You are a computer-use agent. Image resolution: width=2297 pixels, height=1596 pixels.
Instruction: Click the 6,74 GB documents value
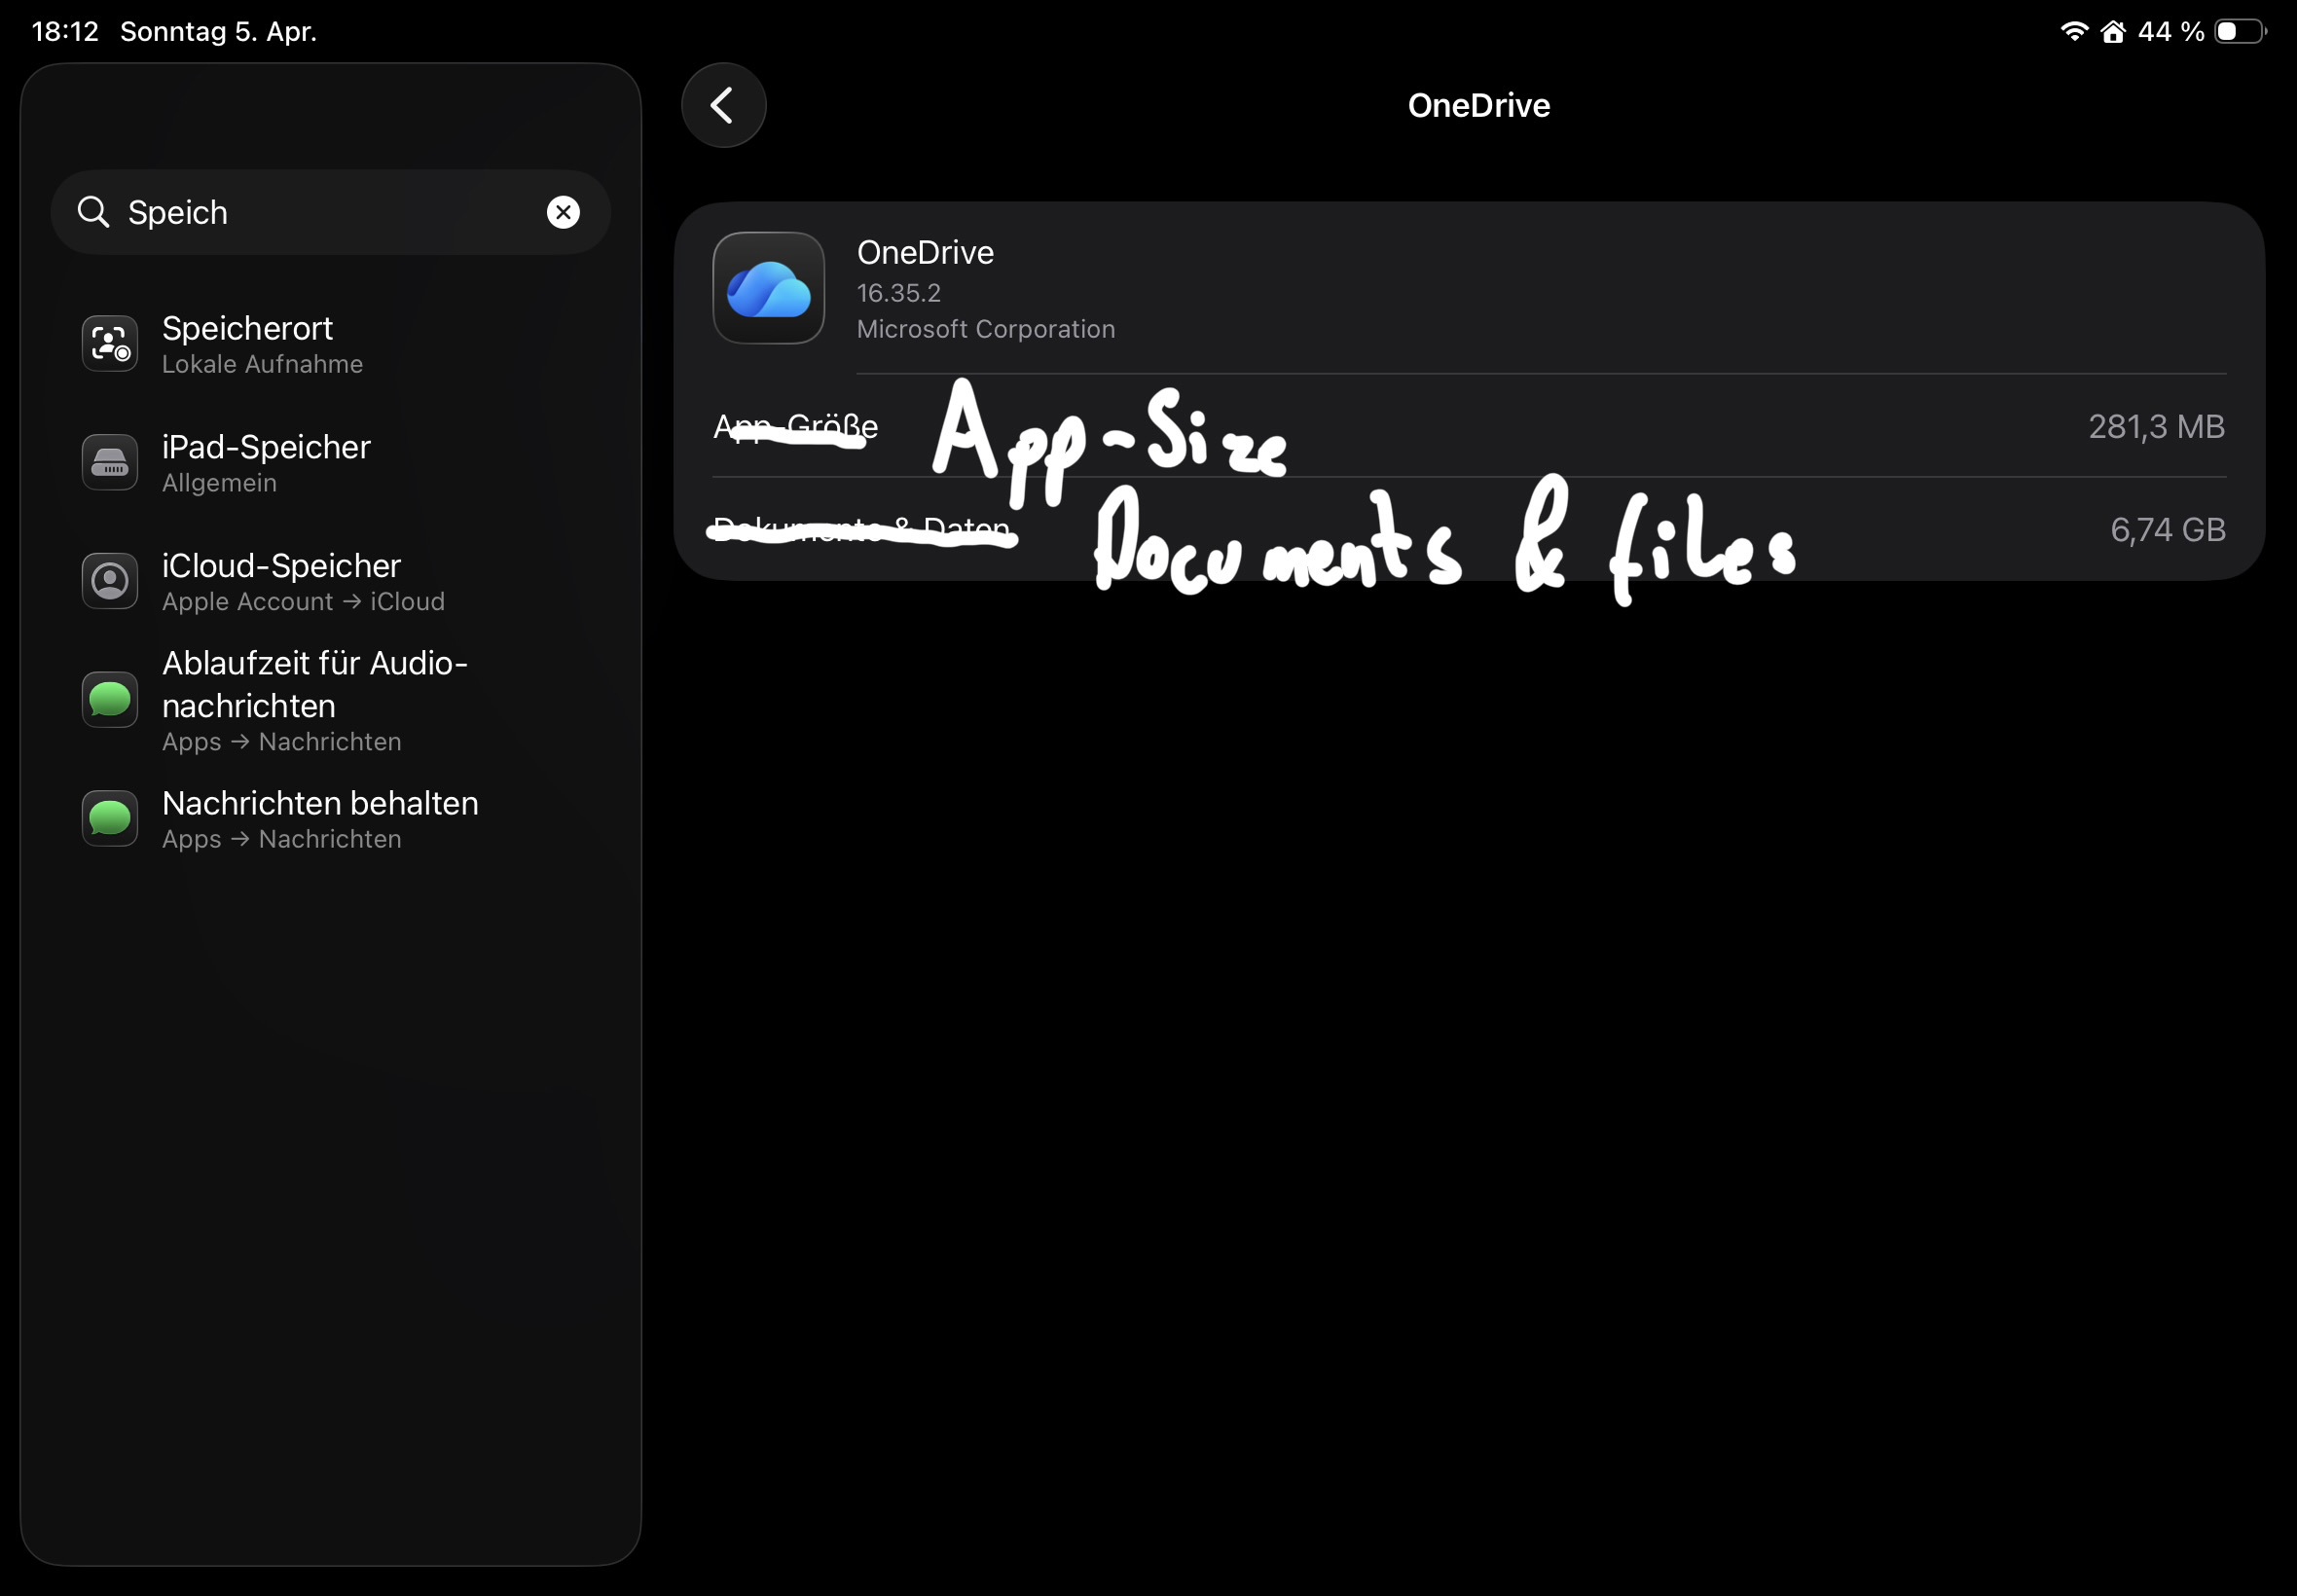[x=2167, y=530]
